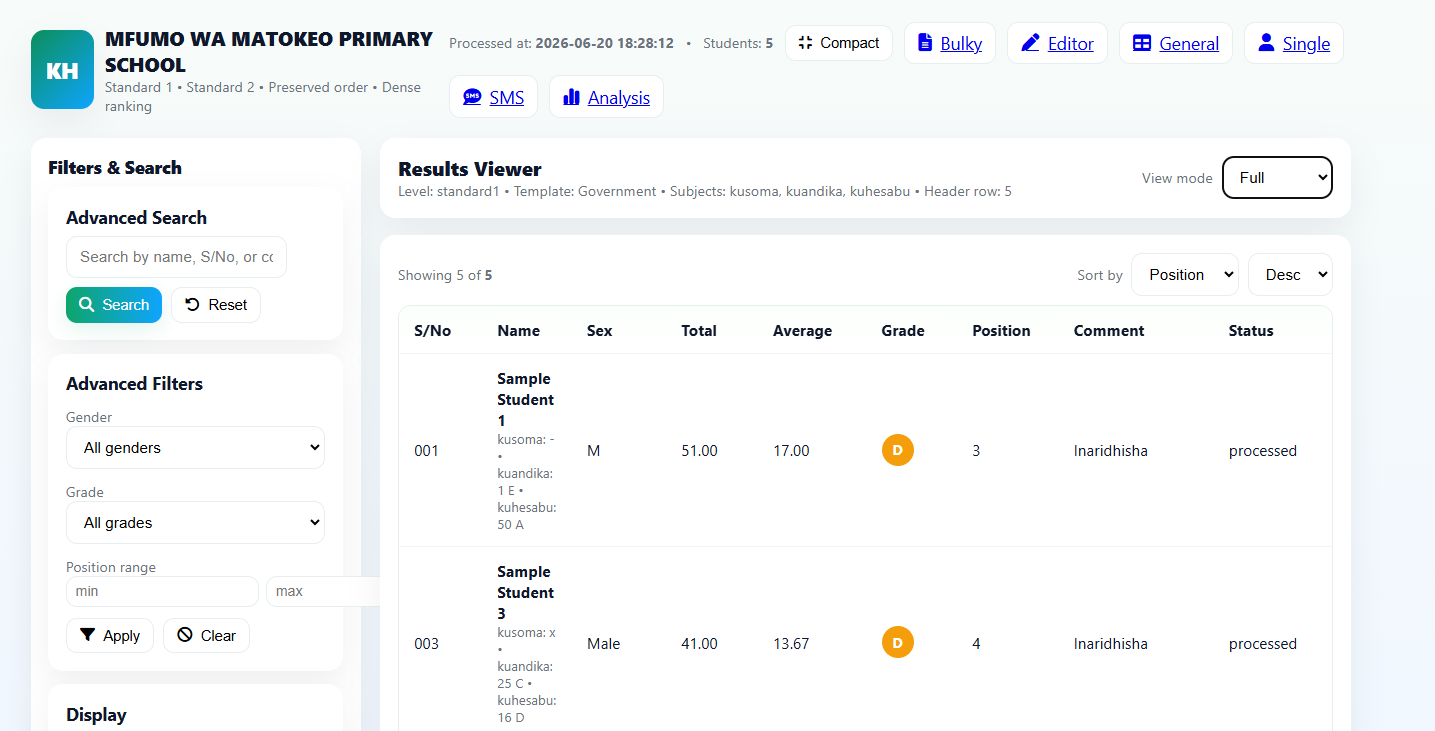This screenshot has height=731, width=1435.
Task: Focus the name search input field
Action: (176, 257)
